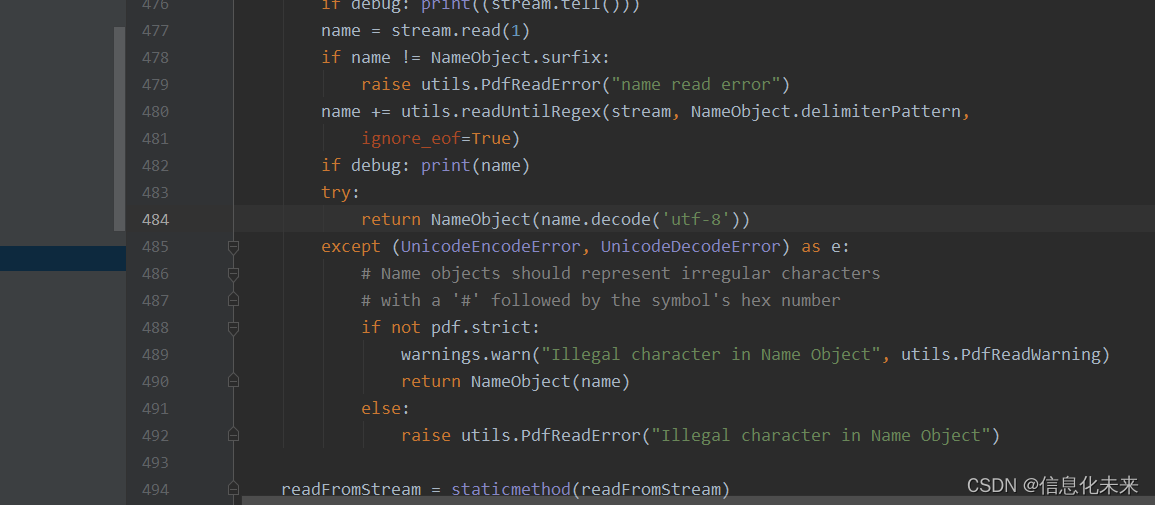Click the 'else:' keyword on line 491
The width and height of the screenshot is (1155, 505).
(385, 409)
